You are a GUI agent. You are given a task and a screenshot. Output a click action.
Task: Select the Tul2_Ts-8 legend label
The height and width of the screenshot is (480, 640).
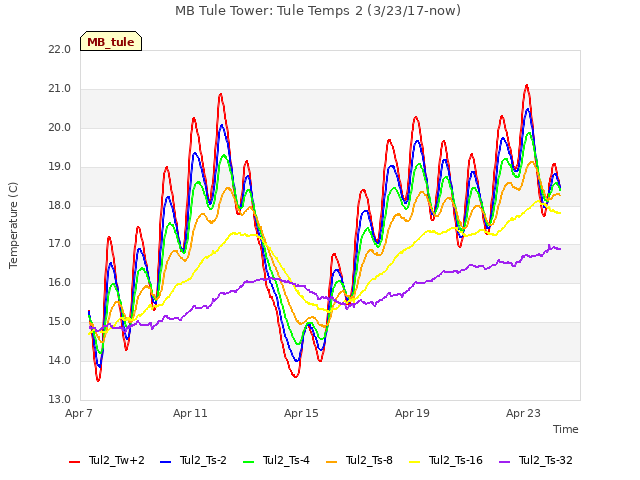[x=369, y=460]
